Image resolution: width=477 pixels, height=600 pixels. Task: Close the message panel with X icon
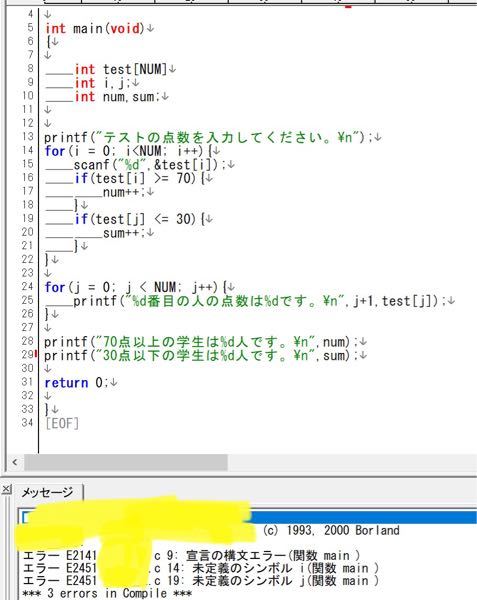6,489
